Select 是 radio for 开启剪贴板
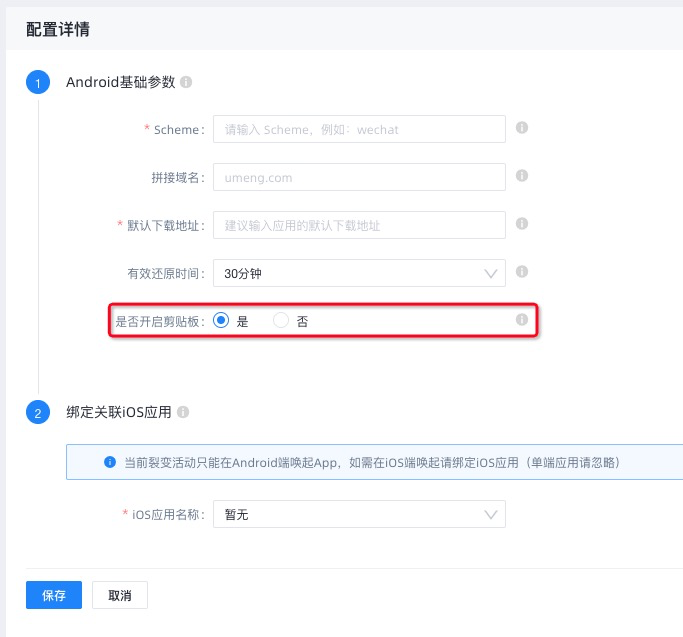 221,320
